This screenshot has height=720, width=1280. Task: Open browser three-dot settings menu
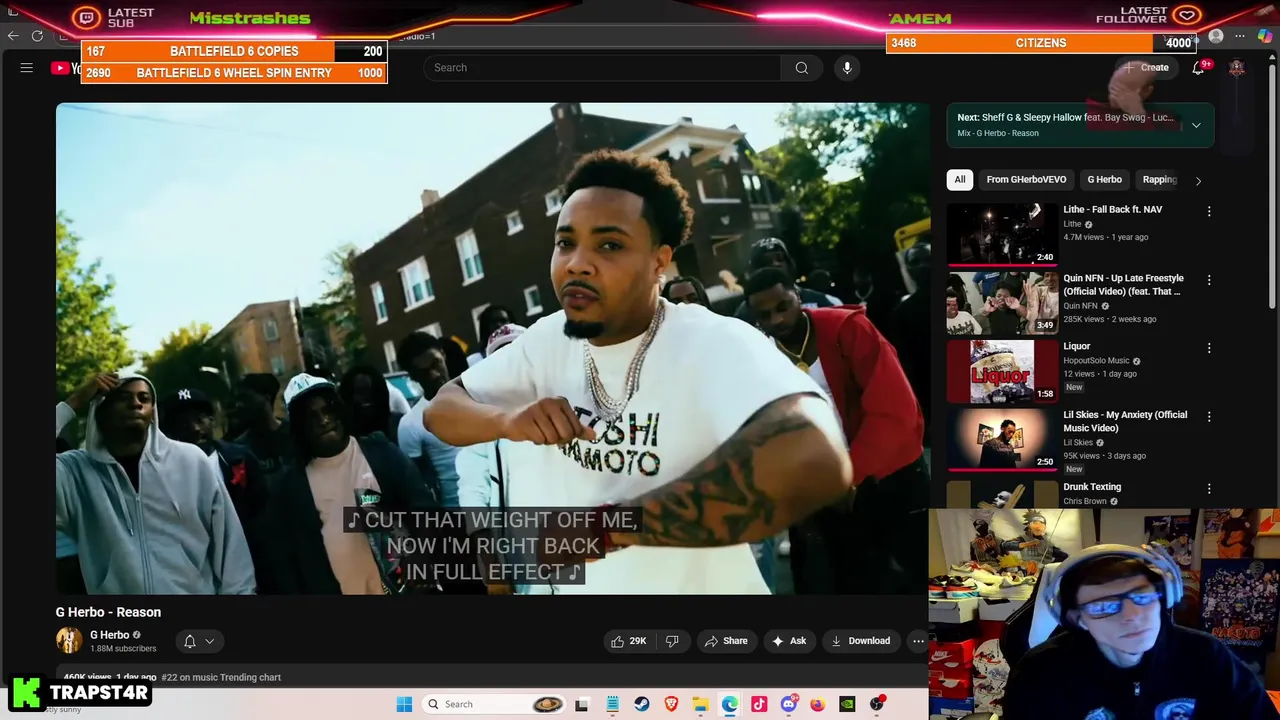1240,36
